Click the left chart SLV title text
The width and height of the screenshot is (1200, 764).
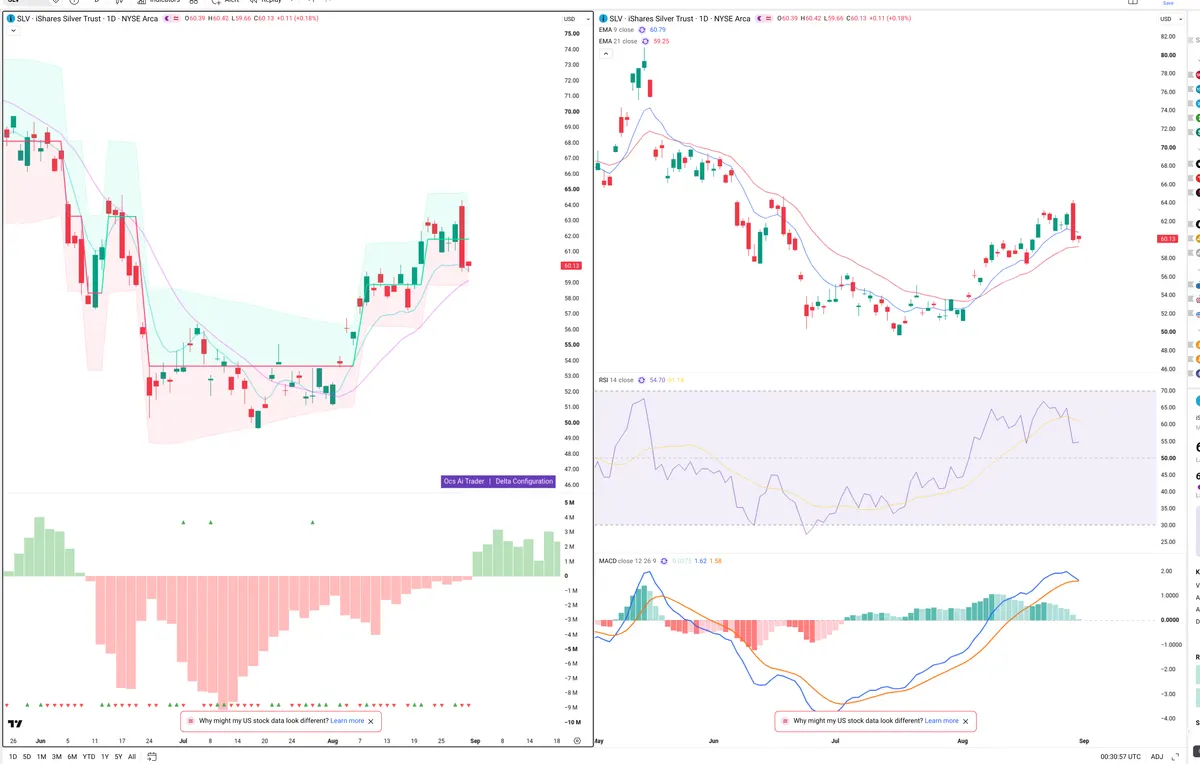point(87,18)
